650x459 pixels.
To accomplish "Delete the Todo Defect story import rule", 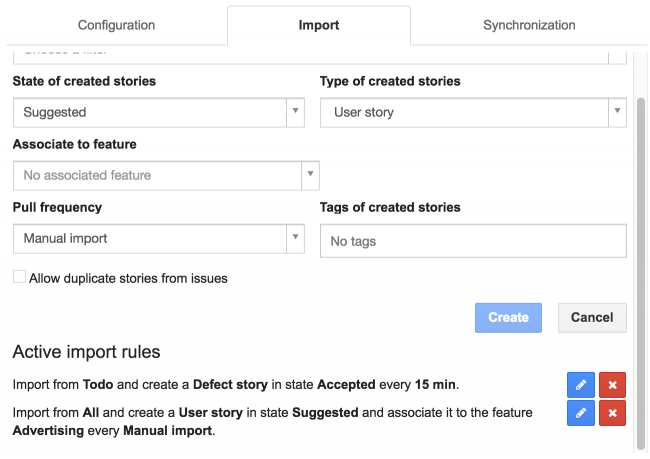I will click(x=612, y=385).
